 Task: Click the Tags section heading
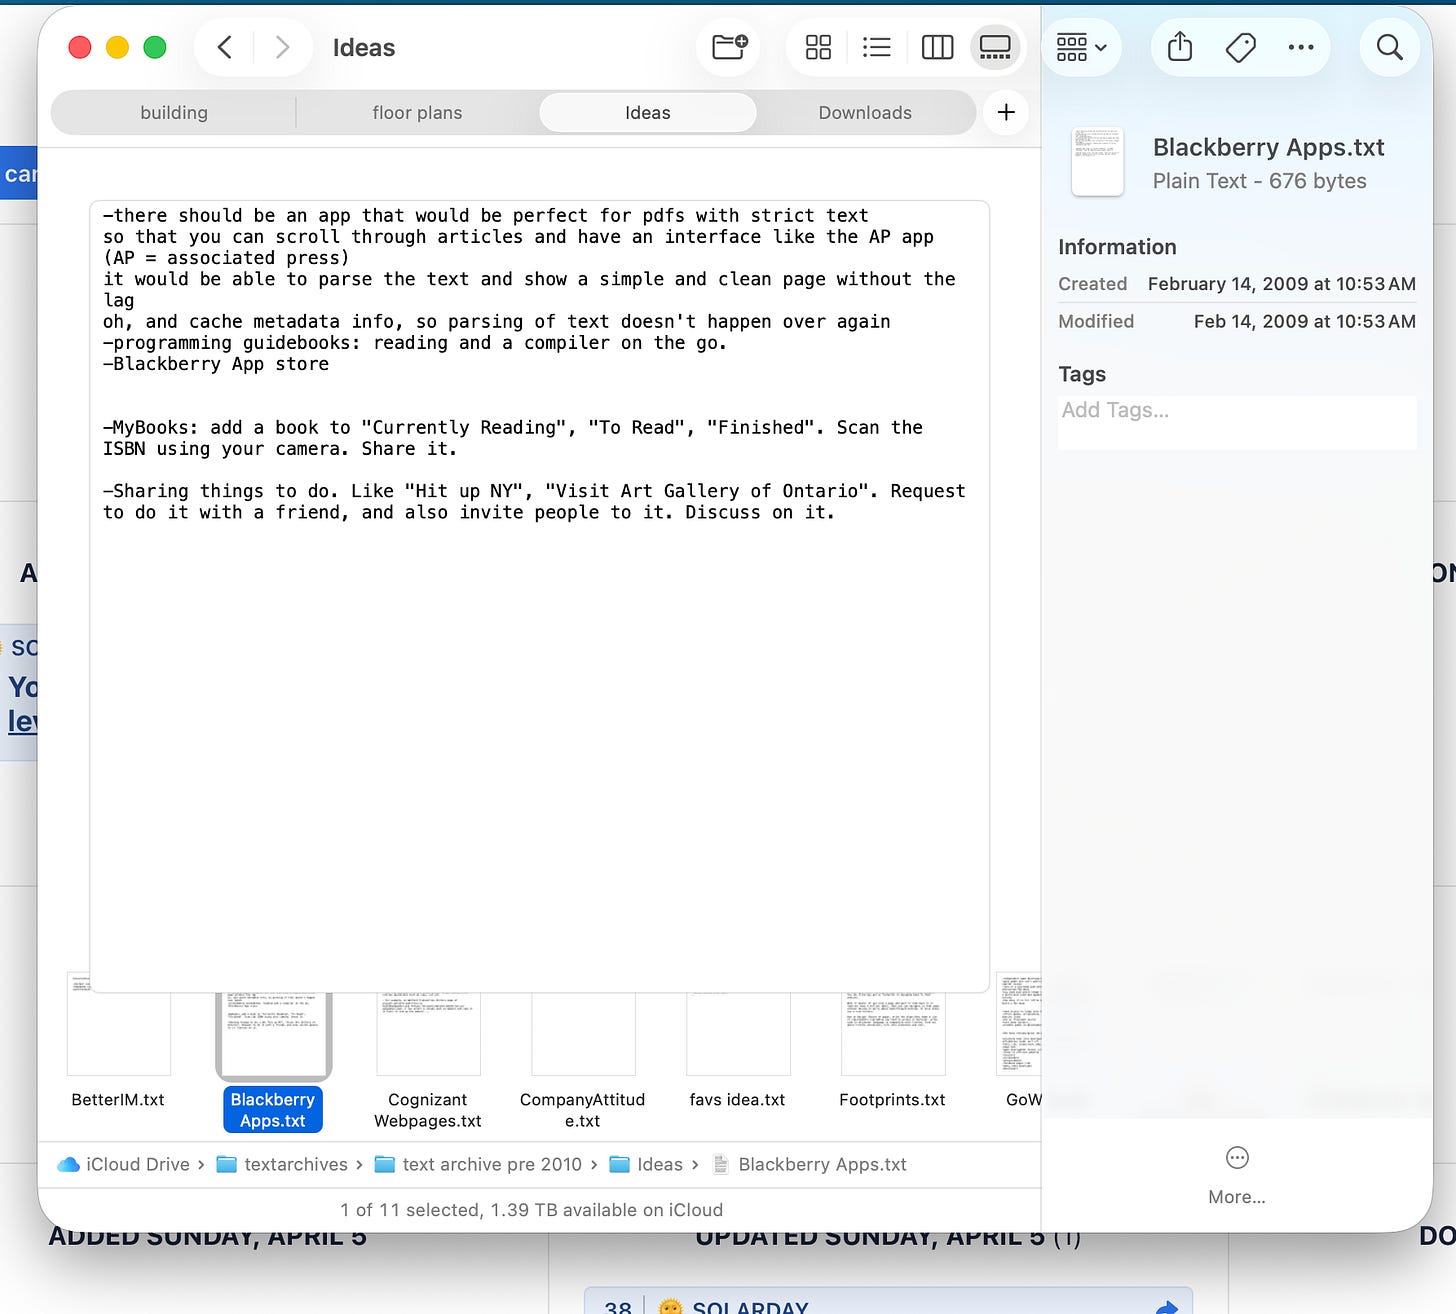click(x=1082, y=374)
